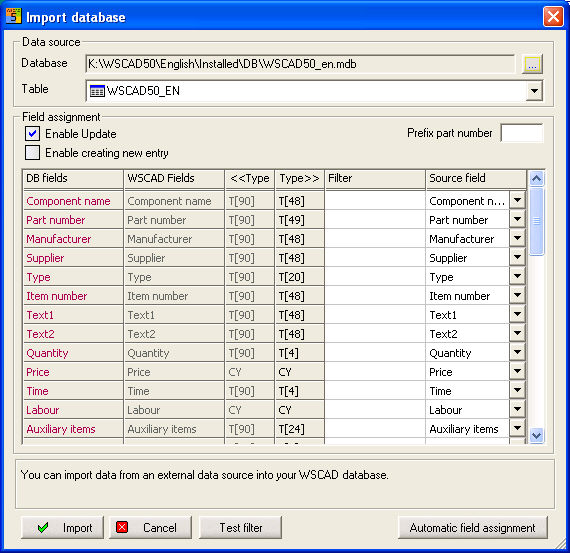The height and width of the screenshot is (553, 570).
Task: Open Source field dropdown for Quantity
Action: pos(517,352)
